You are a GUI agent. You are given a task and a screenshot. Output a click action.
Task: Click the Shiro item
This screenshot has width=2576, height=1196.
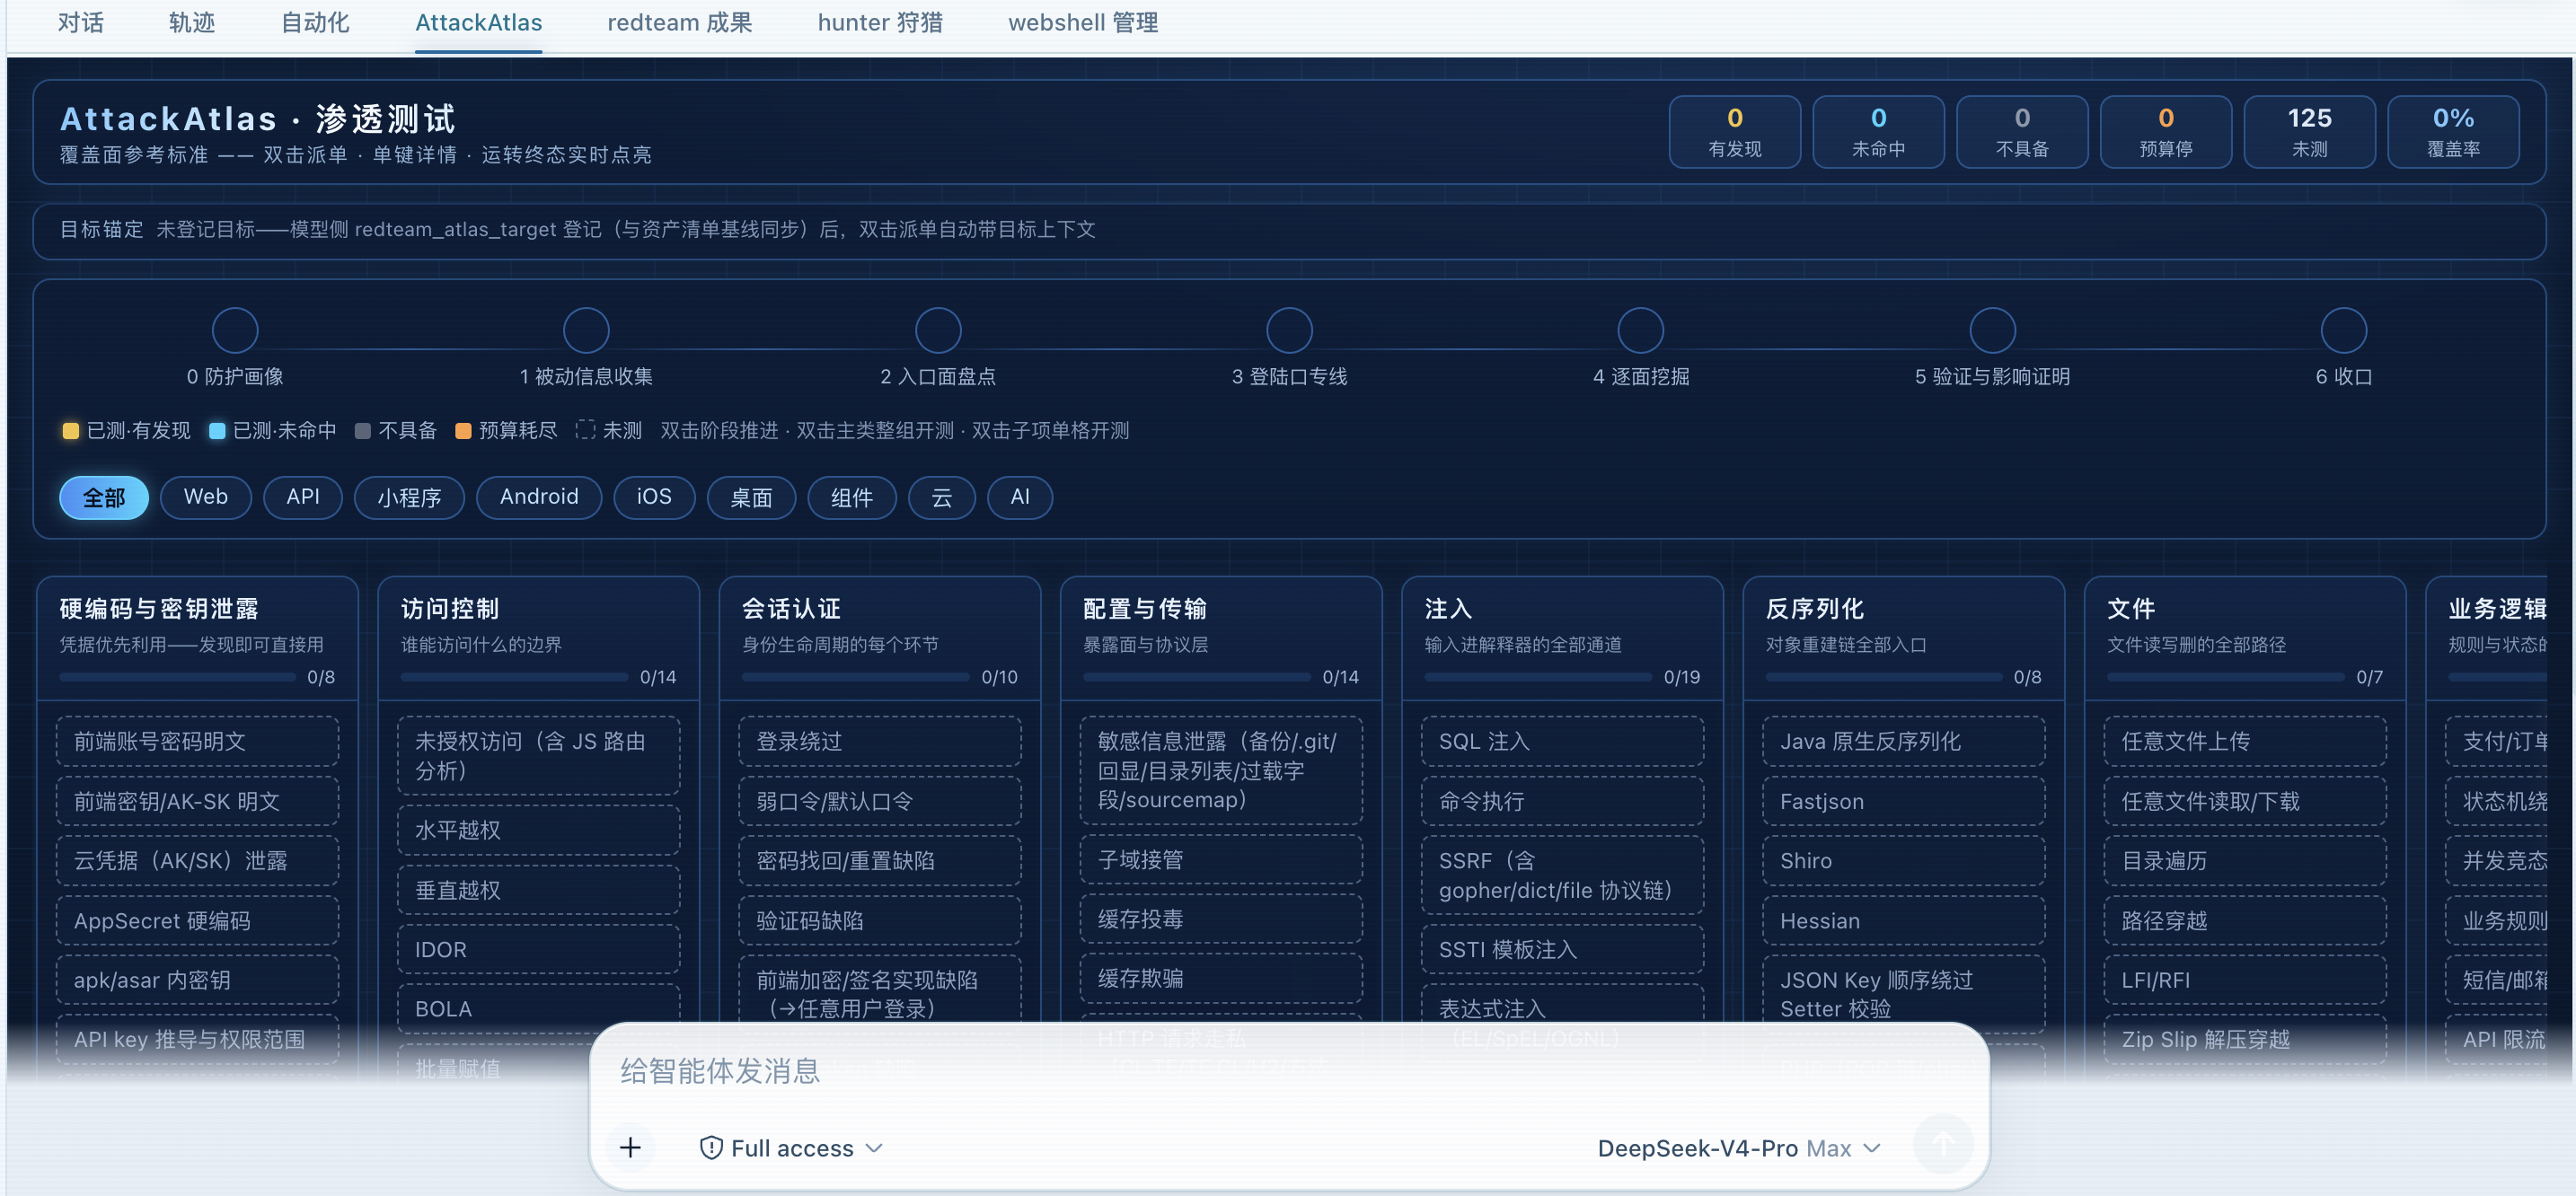(1904, 861)
